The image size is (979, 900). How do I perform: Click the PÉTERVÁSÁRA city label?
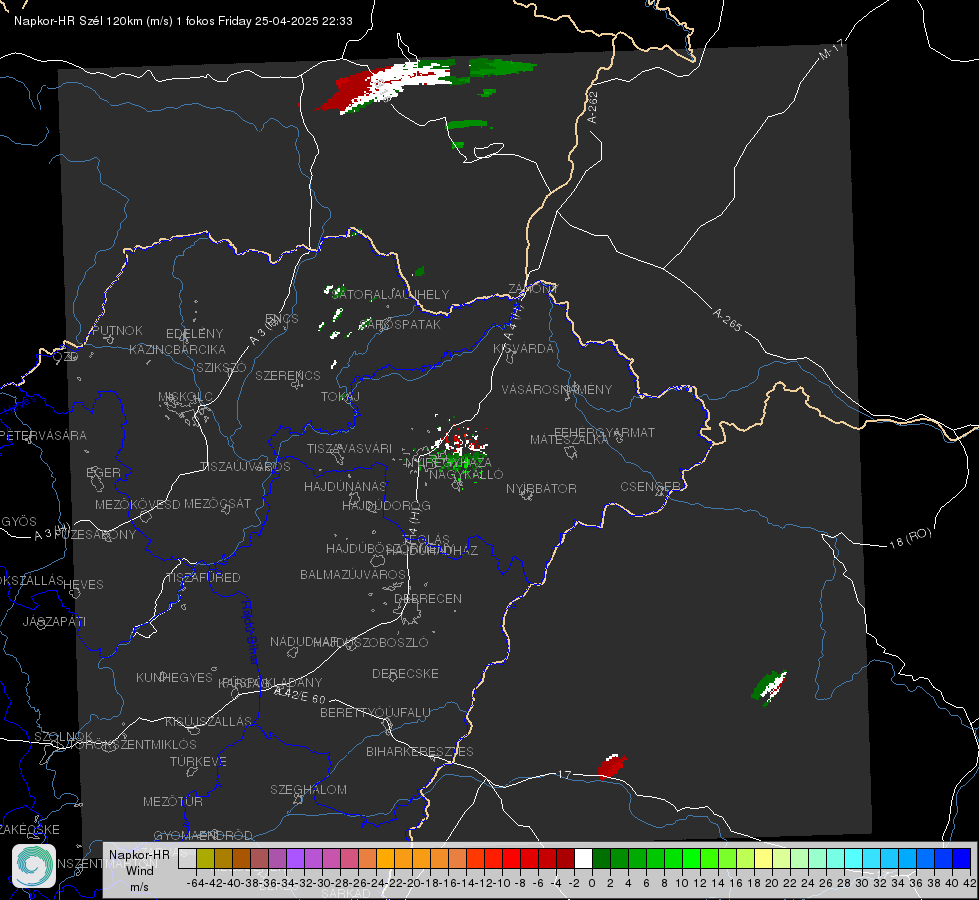pos(43,435)
